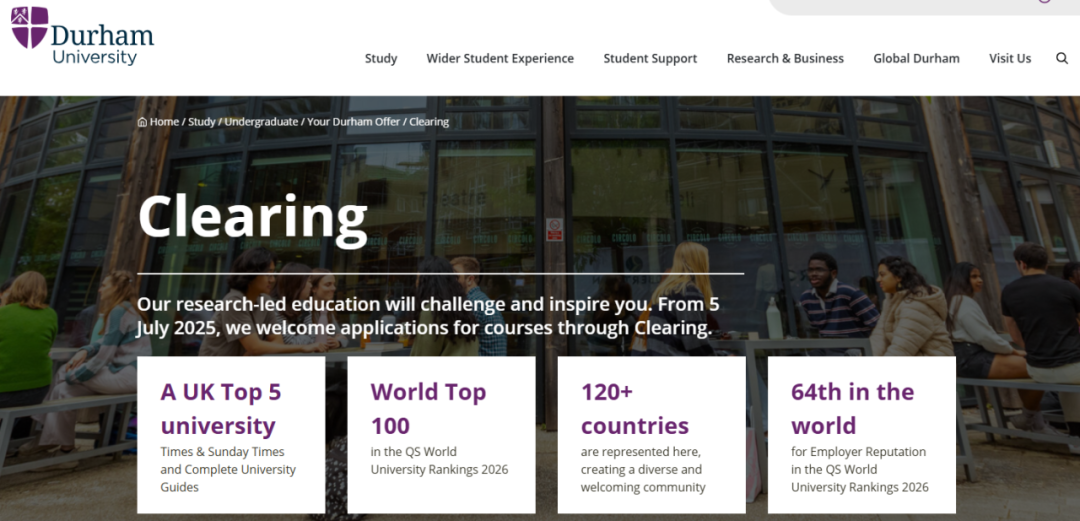Screen dimensions: 1080x521
Task: Click the Durham University logo
Action: tap(82, 37)
